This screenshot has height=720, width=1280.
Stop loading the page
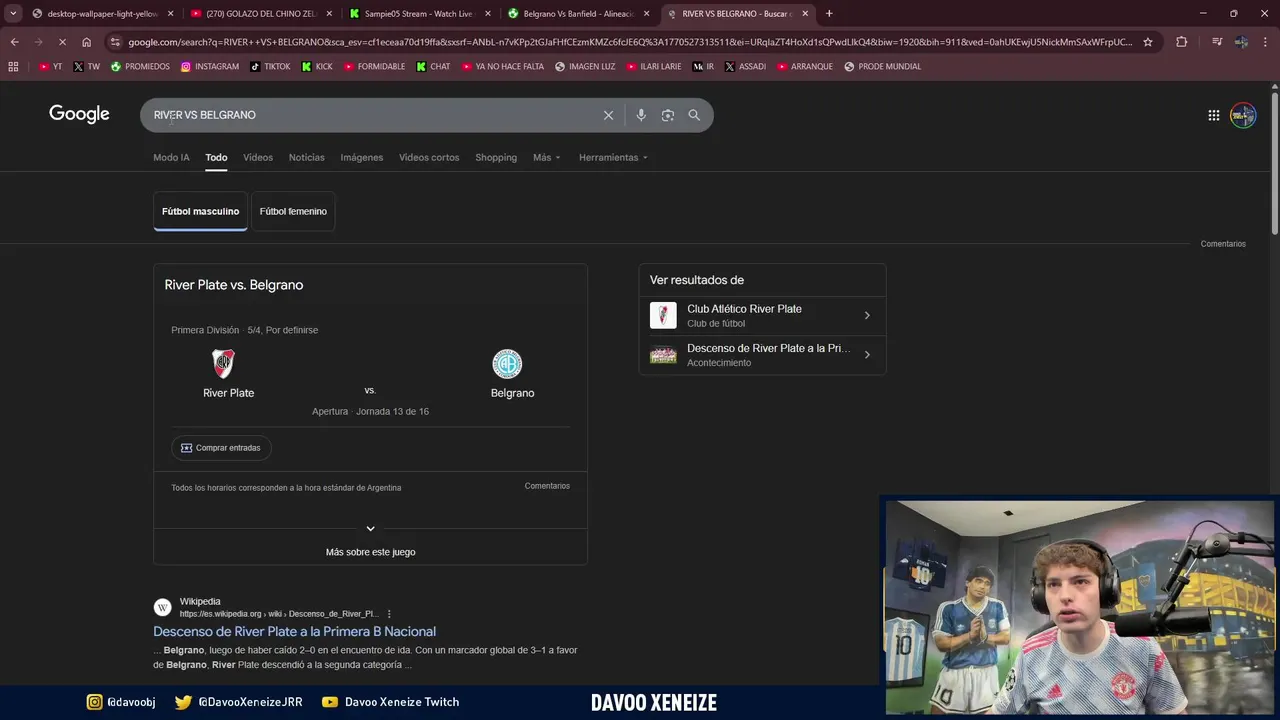tap(62, 42)
